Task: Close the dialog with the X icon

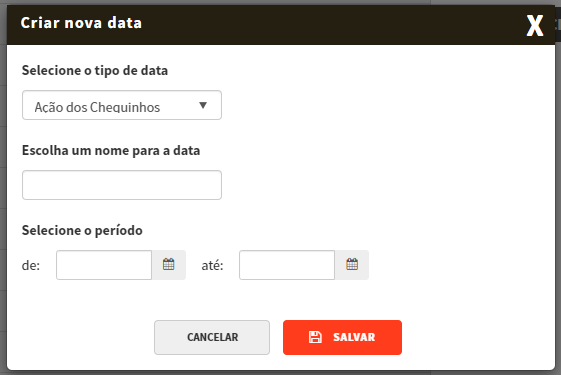Action: coord(535,25)
